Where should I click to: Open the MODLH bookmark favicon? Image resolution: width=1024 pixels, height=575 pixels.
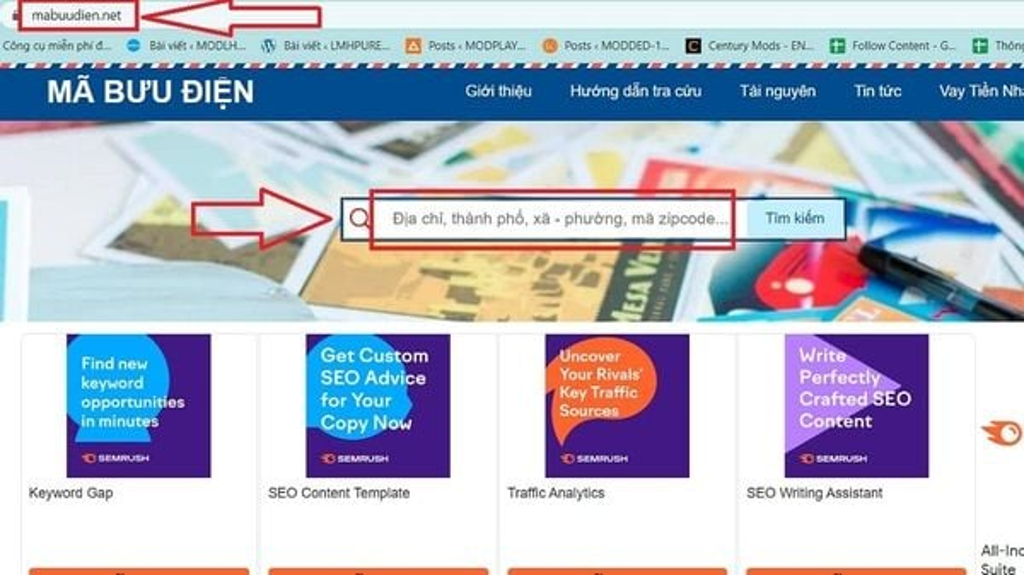coord(134,45)
